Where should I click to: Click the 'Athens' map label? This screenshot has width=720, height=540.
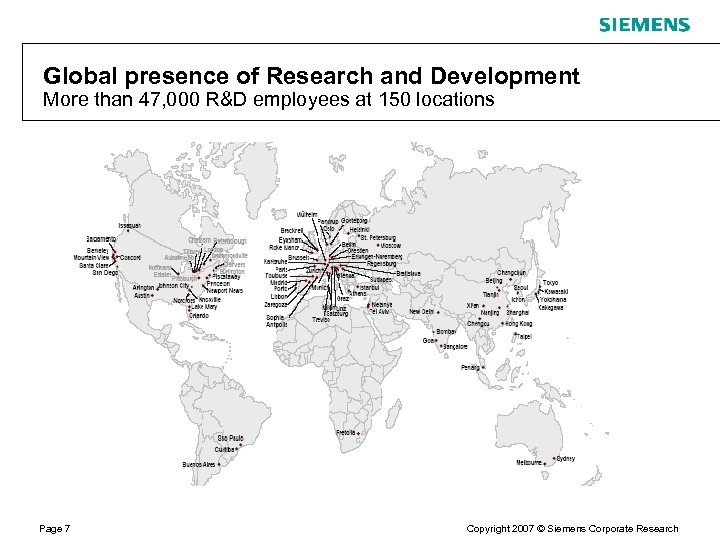[358, 293]
